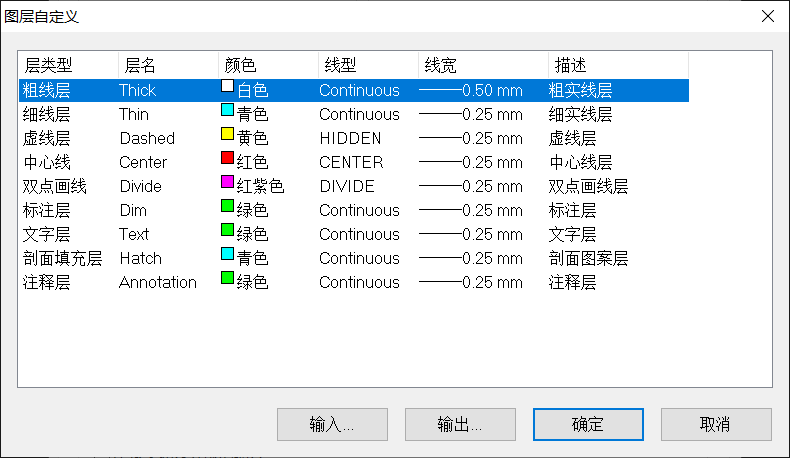Screen dimensions: 790x458
Task: Click the layer name Dim
Action: click(133, 210)
